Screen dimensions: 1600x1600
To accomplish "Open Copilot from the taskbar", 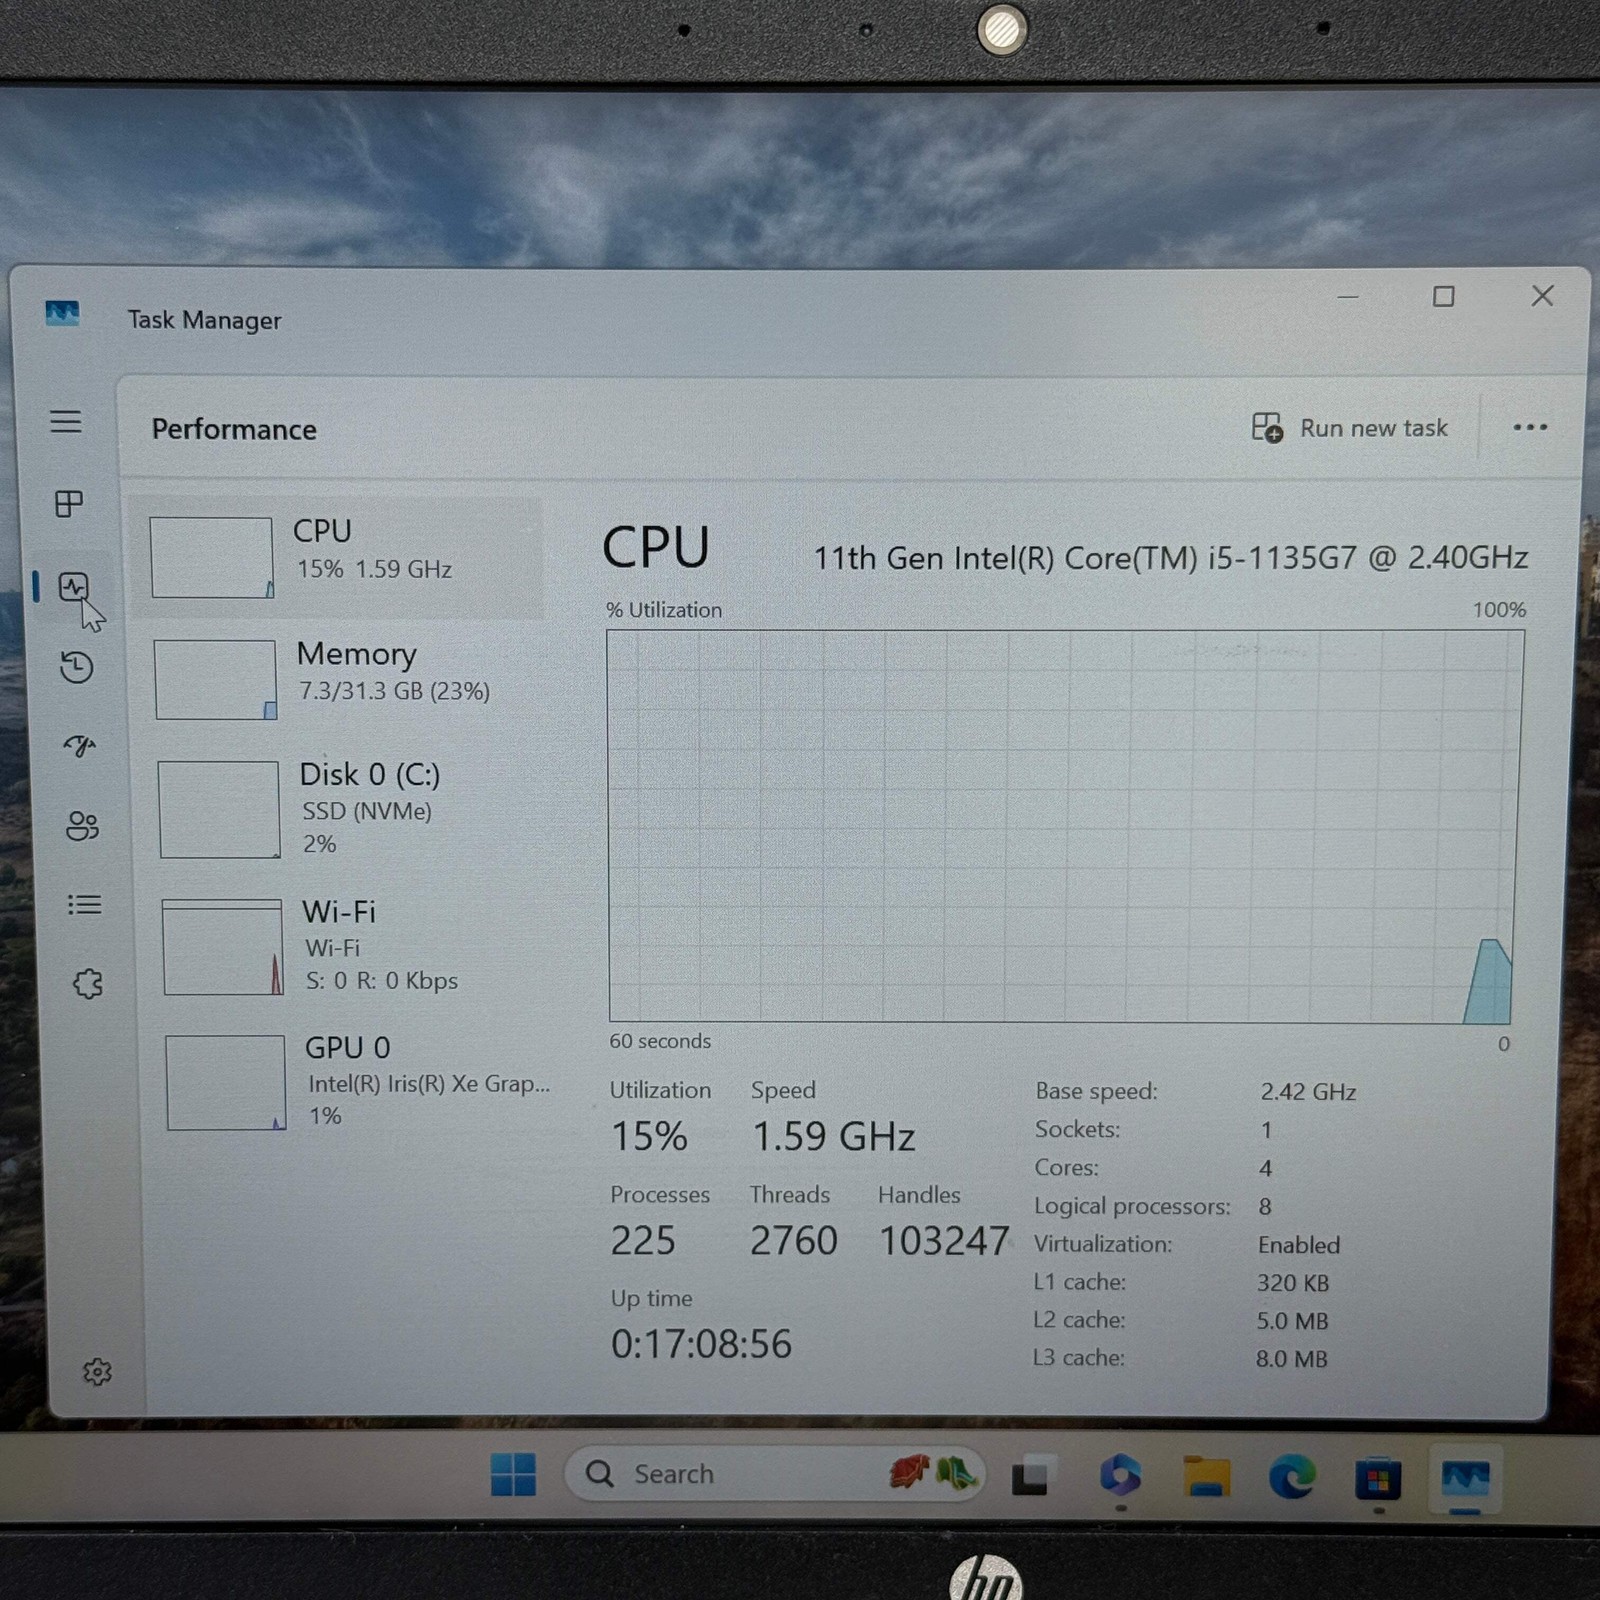I will (x=1120, y=1476).
